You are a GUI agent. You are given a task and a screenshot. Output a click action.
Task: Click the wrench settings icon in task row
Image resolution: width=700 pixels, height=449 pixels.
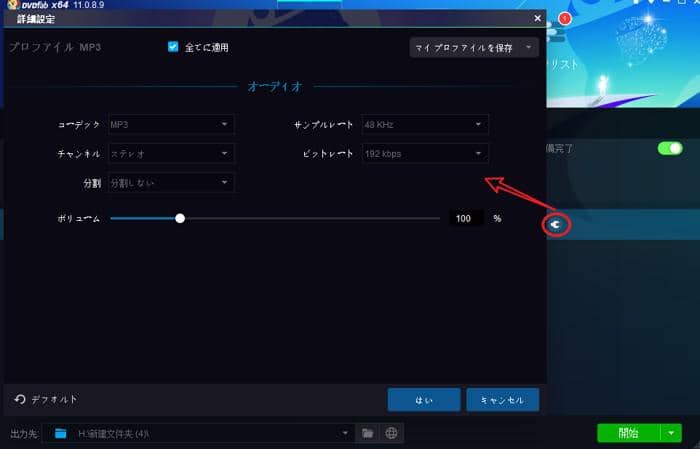556,224
